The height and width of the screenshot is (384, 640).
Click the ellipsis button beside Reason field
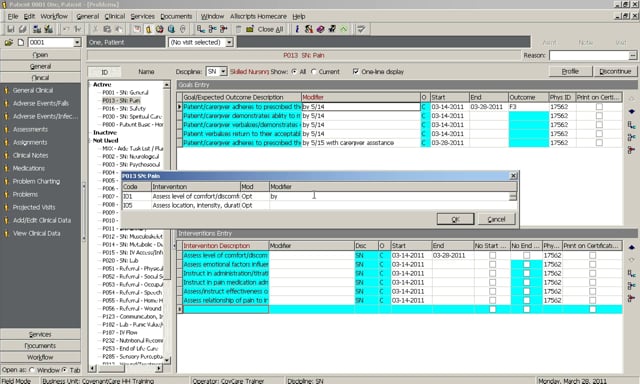click(x=633, y=55)
